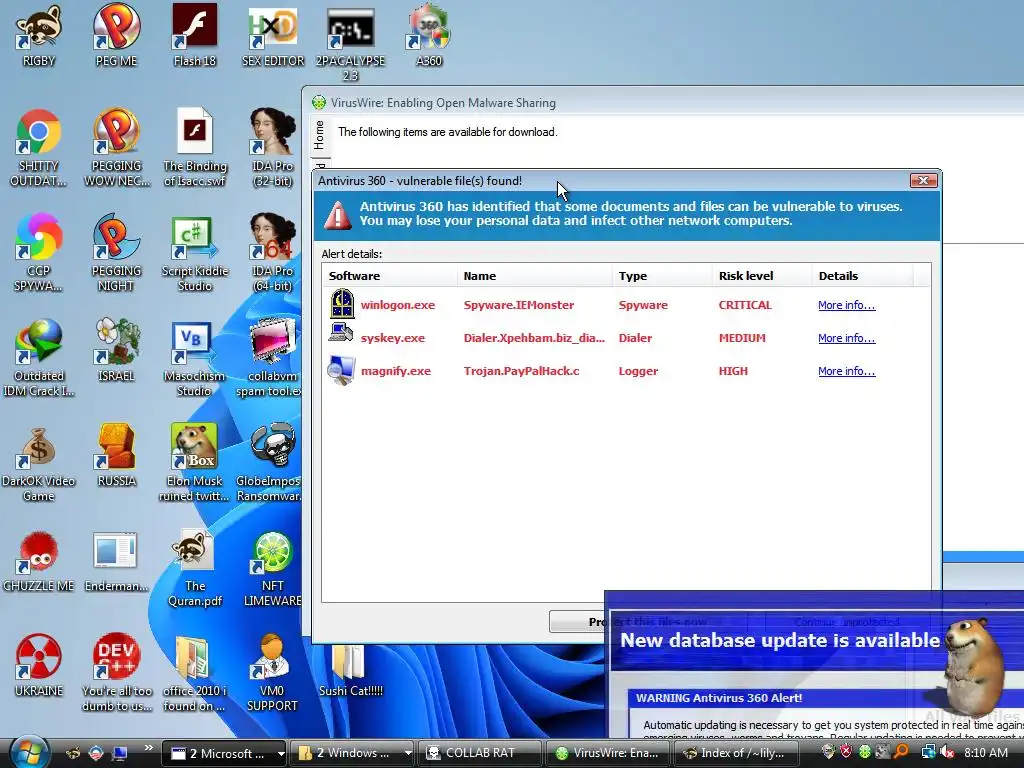Open The Quran.pdf file
This screenshot has width=1024, height=768.
click(195, 568)
